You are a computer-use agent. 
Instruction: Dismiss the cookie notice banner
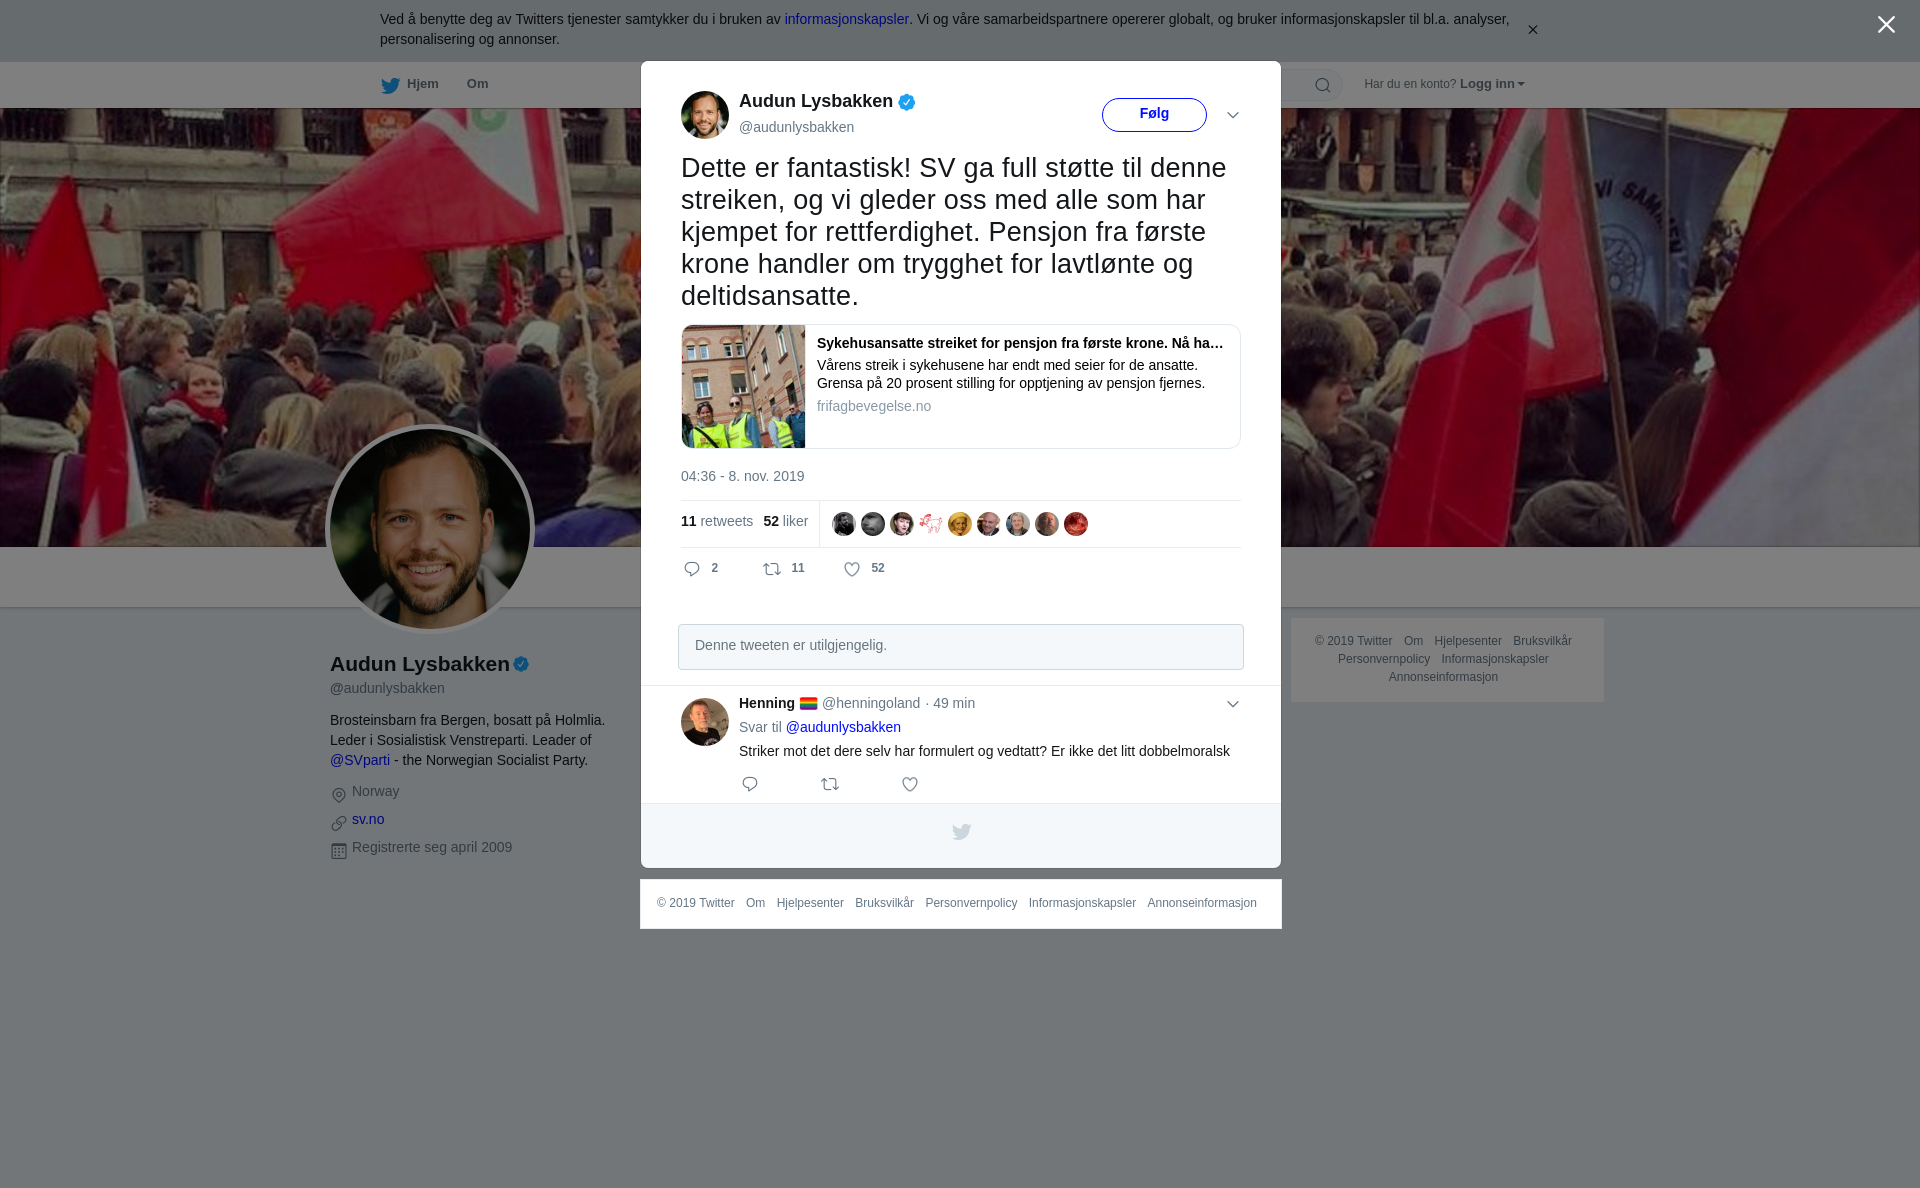pos(1532,30)
